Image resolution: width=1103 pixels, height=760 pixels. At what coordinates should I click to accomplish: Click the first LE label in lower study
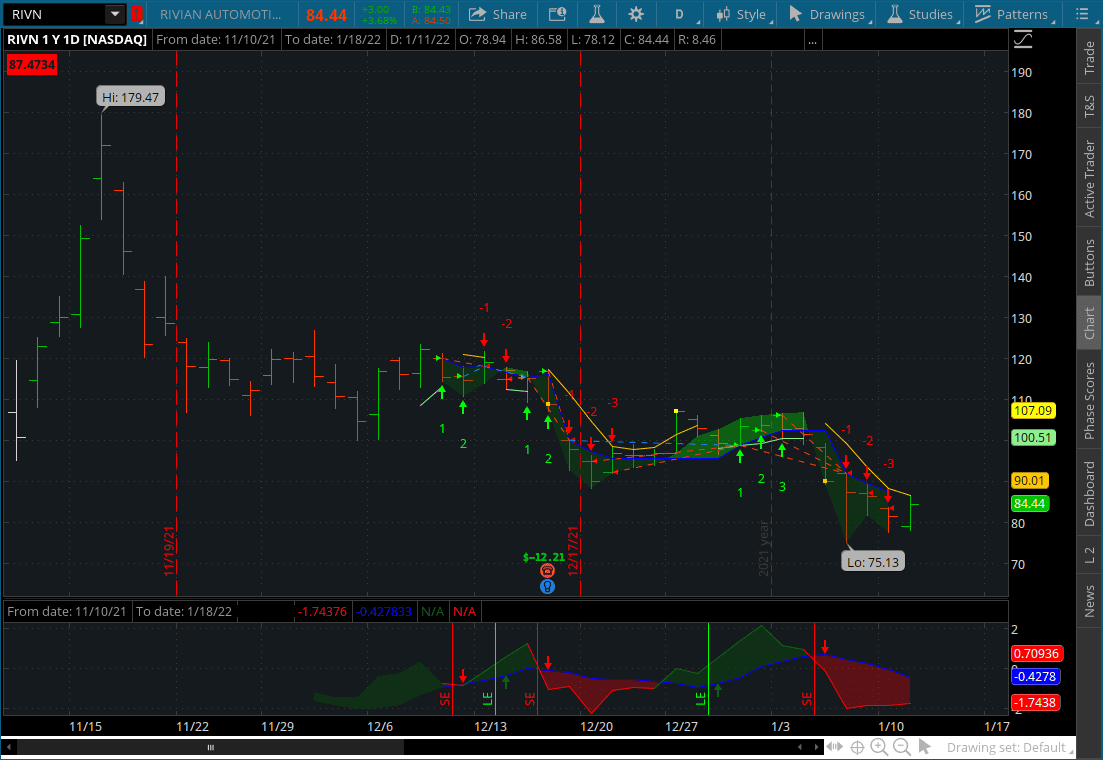pos(487,699)
